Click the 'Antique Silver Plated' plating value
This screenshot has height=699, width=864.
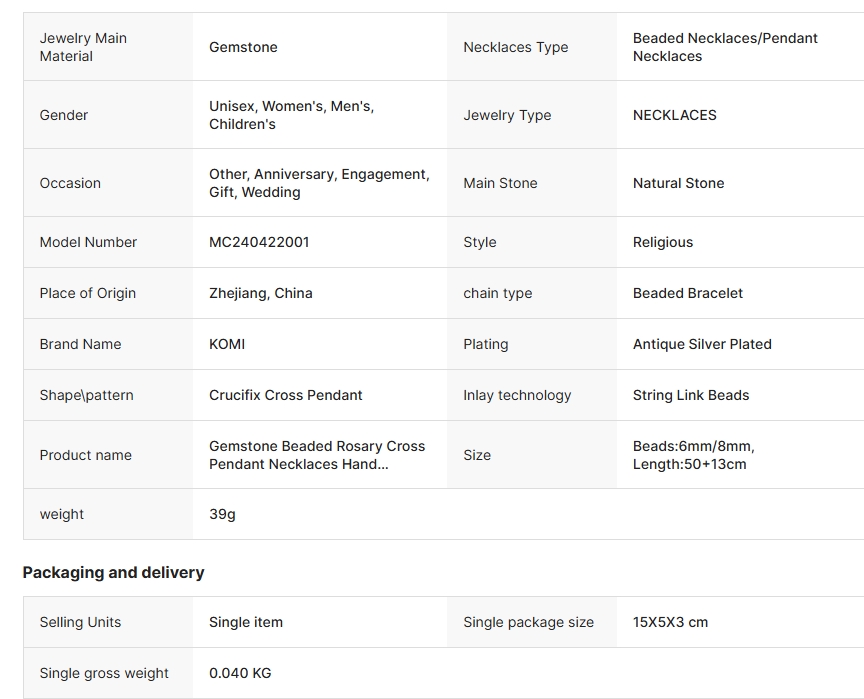coord(702,344)
